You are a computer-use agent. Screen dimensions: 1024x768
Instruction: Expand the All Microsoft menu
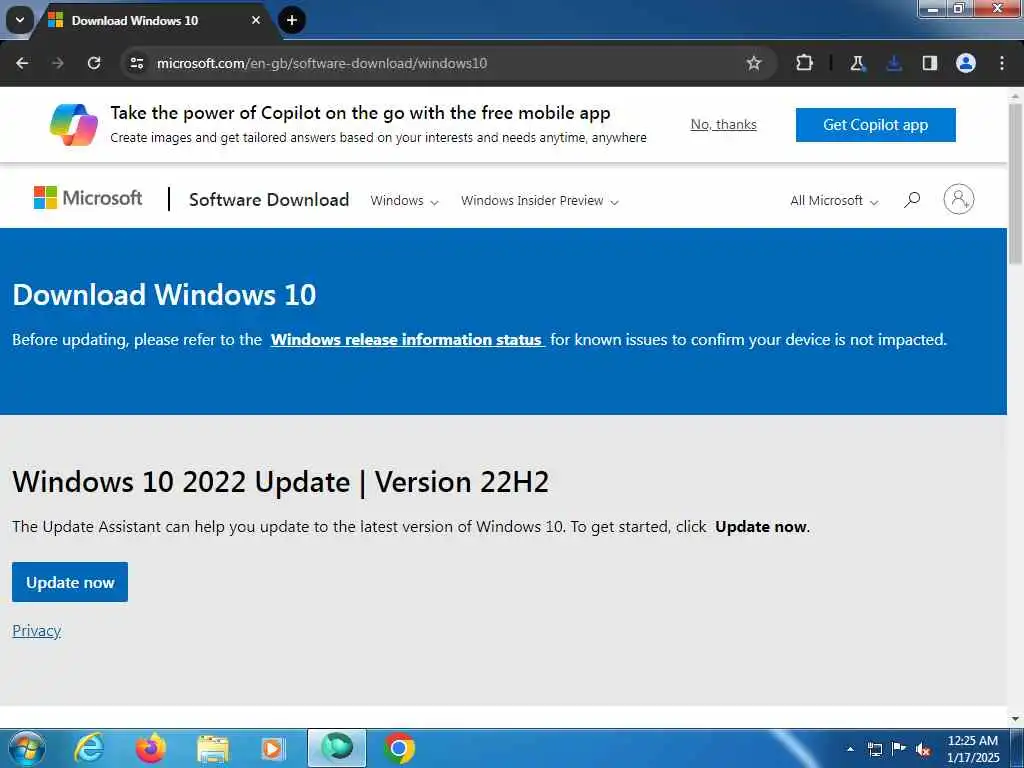coord(834,200)
